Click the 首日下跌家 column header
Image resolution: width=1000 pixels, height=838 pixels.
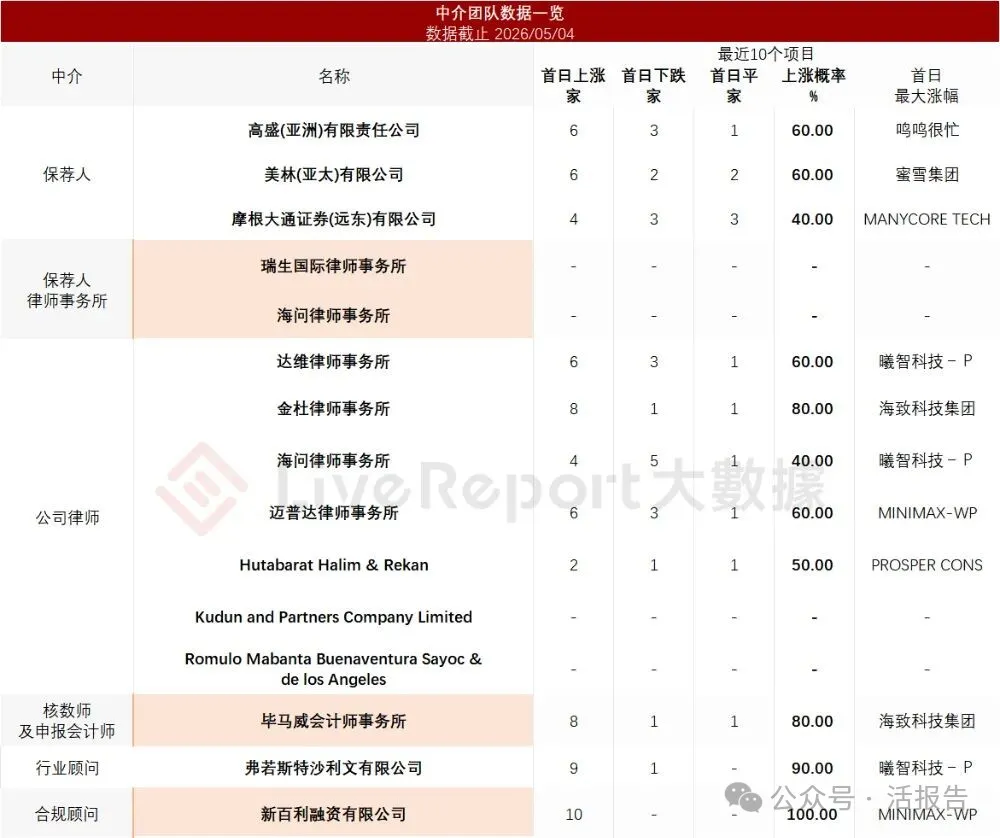coord(654,85)
